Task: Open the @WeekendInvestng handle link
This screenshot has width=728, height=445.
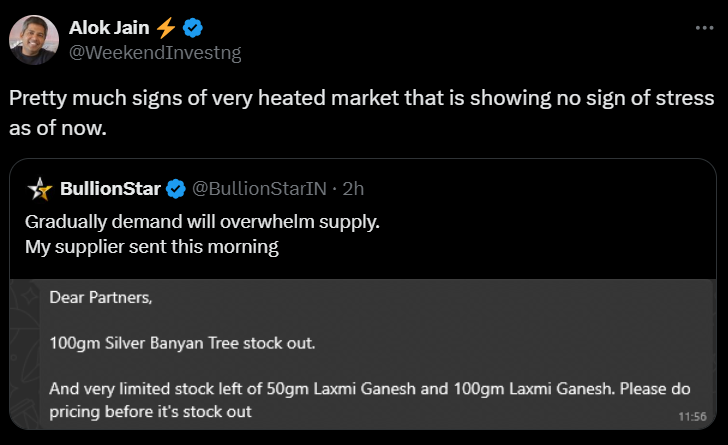Action: 155,51
